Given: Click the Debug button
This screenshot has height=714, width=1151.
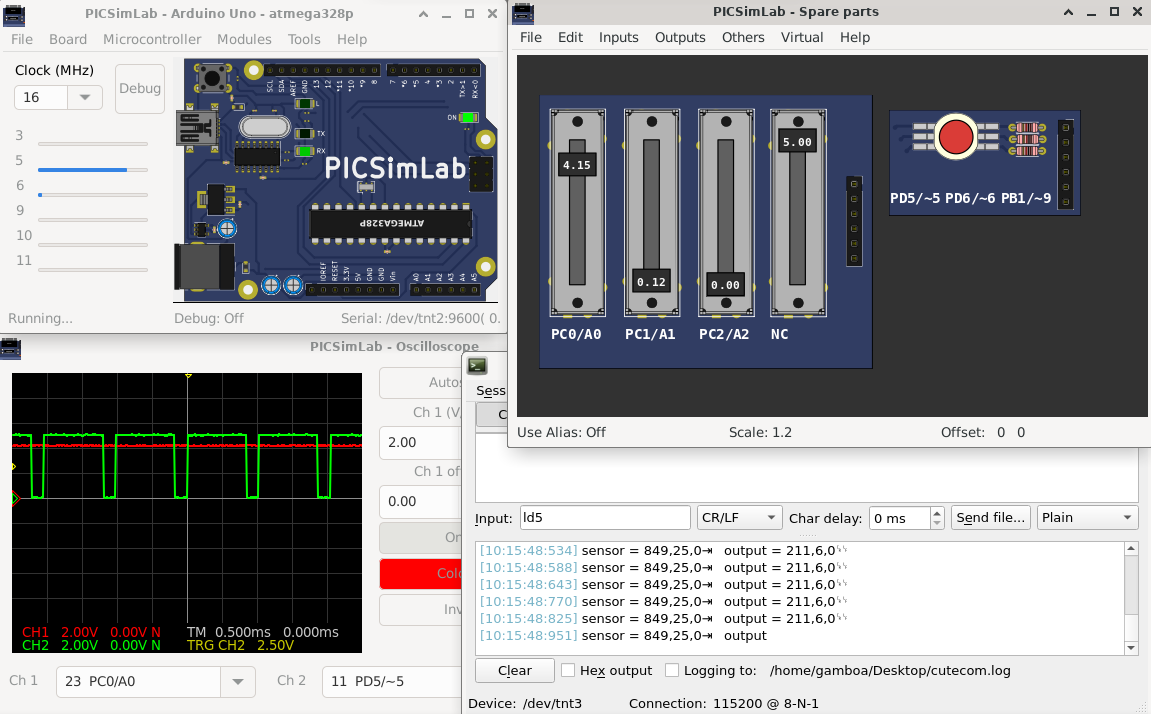Looking at the screenshot, I should click(x=139, y=88).
